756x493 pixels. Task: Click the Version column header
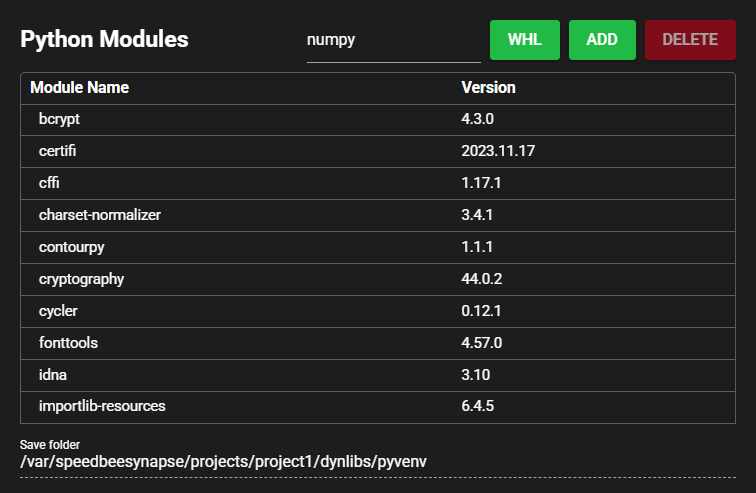[x=488, y=88]
